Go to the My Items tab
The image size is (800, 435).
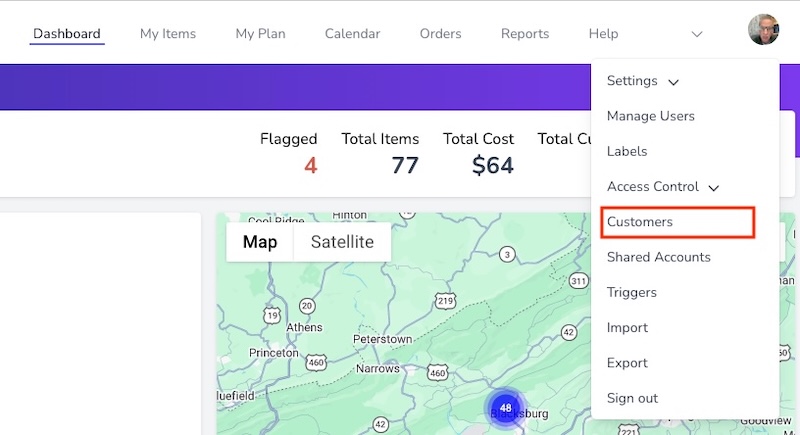[x=168, y=34]
